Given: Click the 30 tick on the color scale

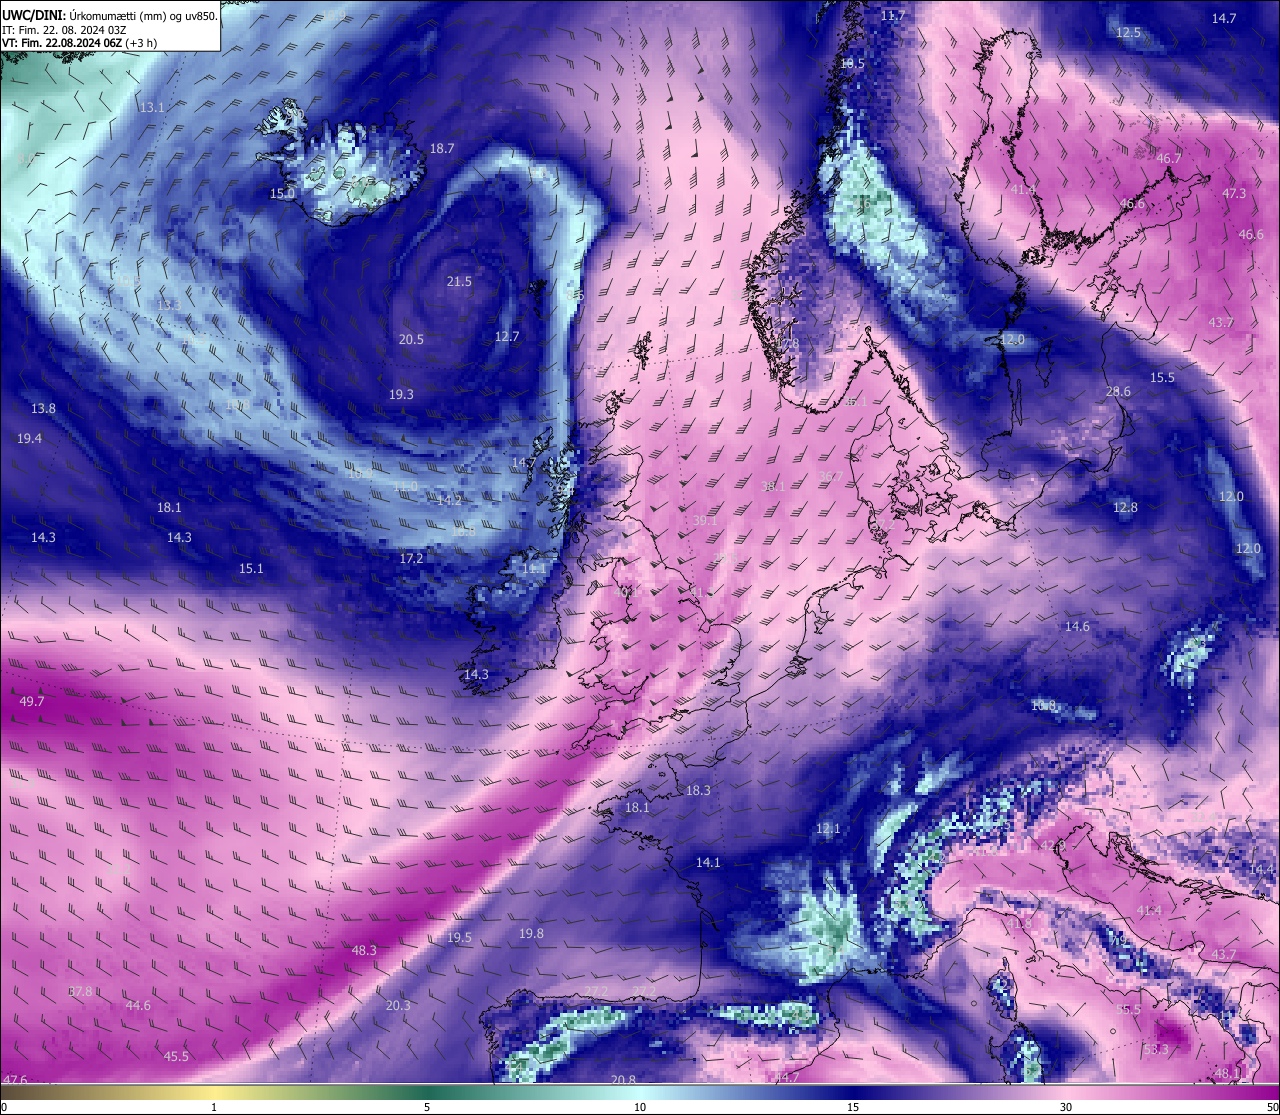Looking at the screenshot, I should click(1066, 1107).
